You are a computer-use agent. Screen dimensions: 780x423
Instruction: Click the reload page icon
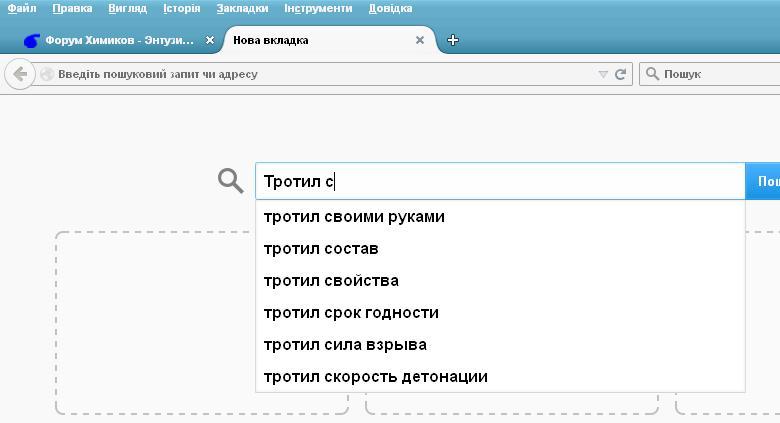[x=620, y=74]
